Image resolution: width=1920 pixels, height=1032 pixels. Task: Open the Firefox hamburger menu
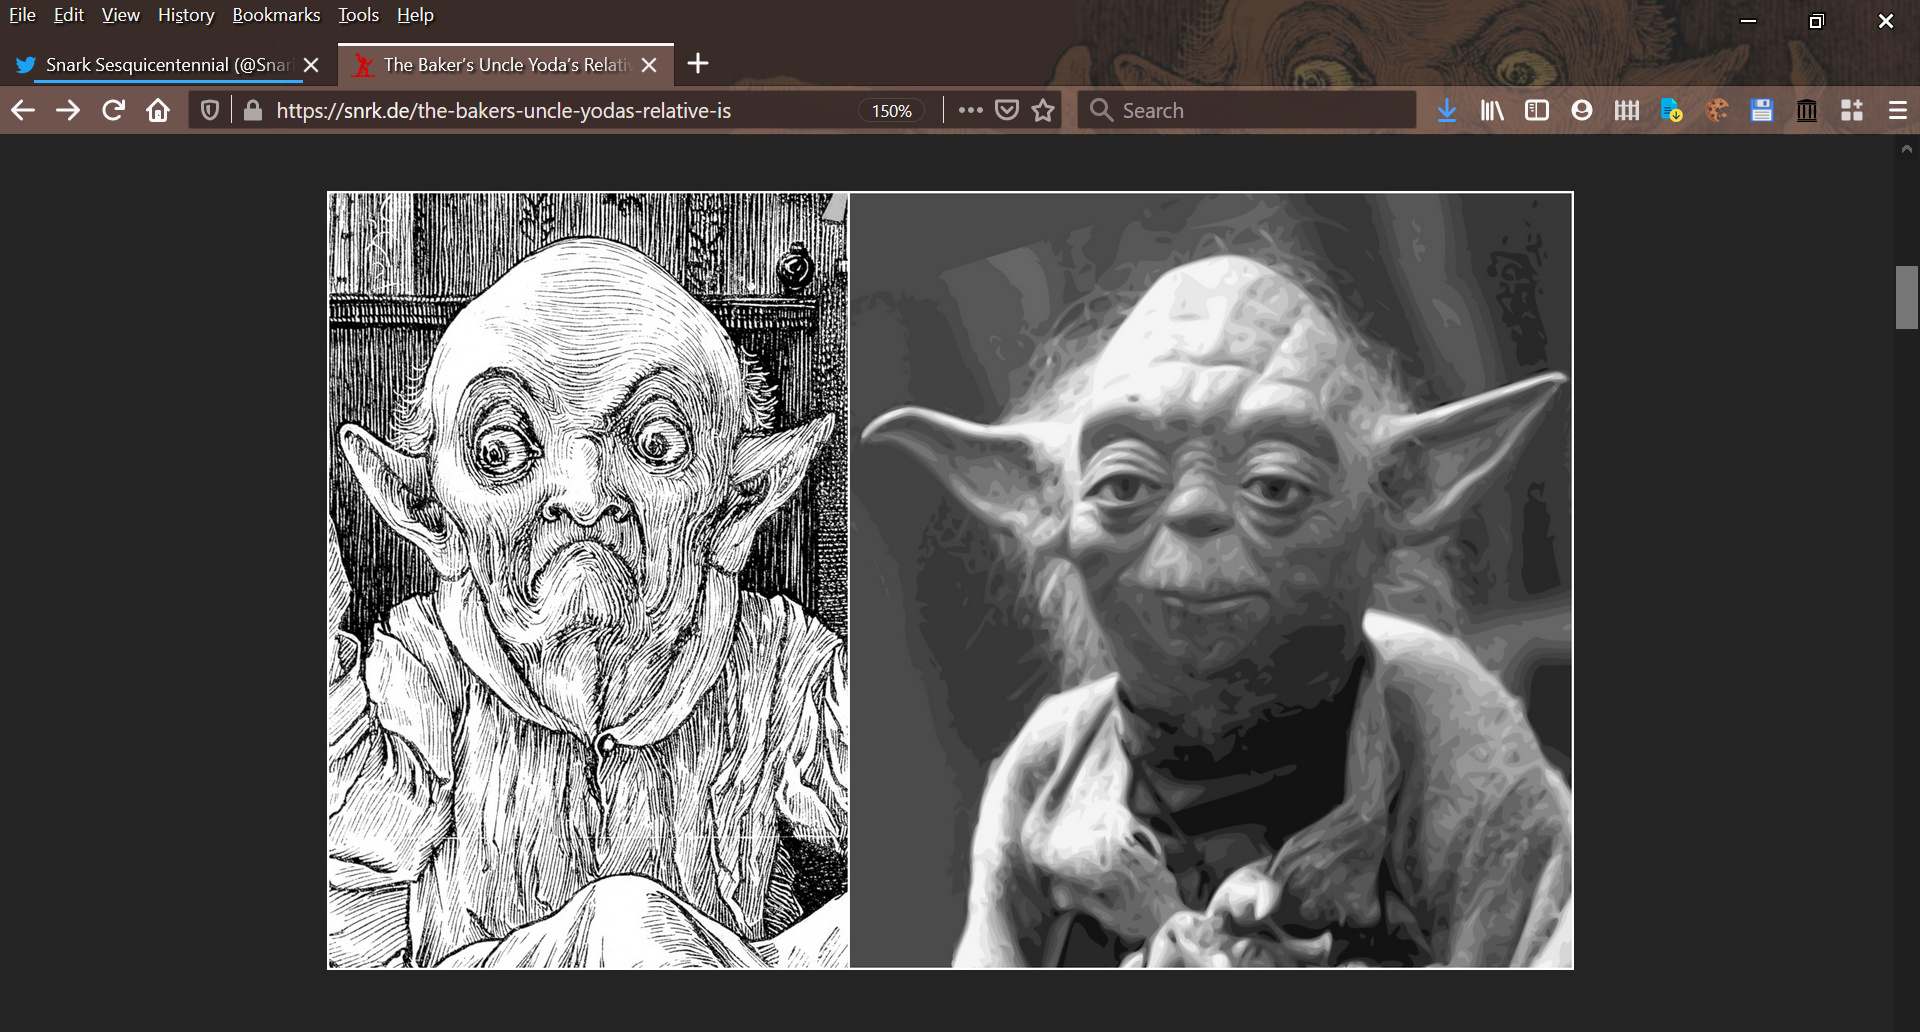[1898, 110]
